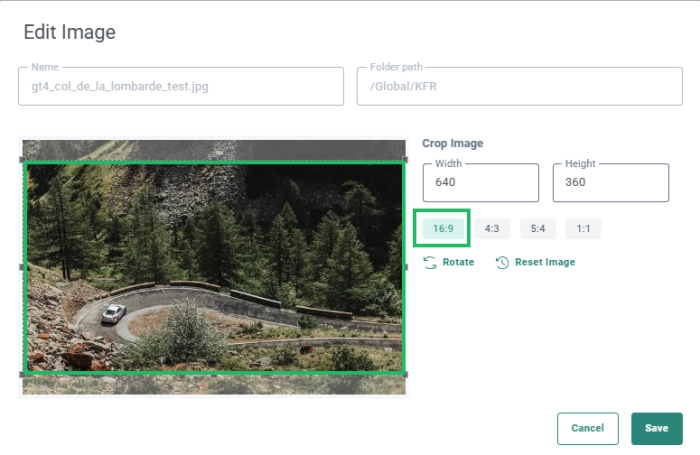Pick the 1:1 square aspect ratio

(583, 229)
